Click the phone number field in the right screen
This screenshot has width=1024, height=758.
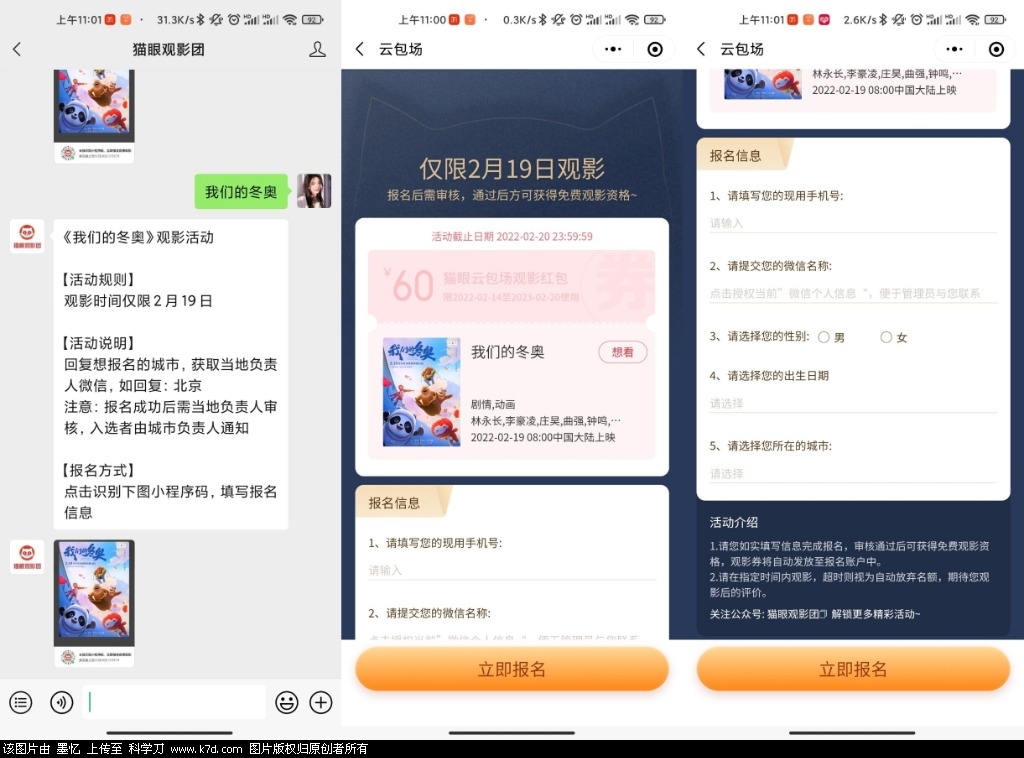coord(853,223)
